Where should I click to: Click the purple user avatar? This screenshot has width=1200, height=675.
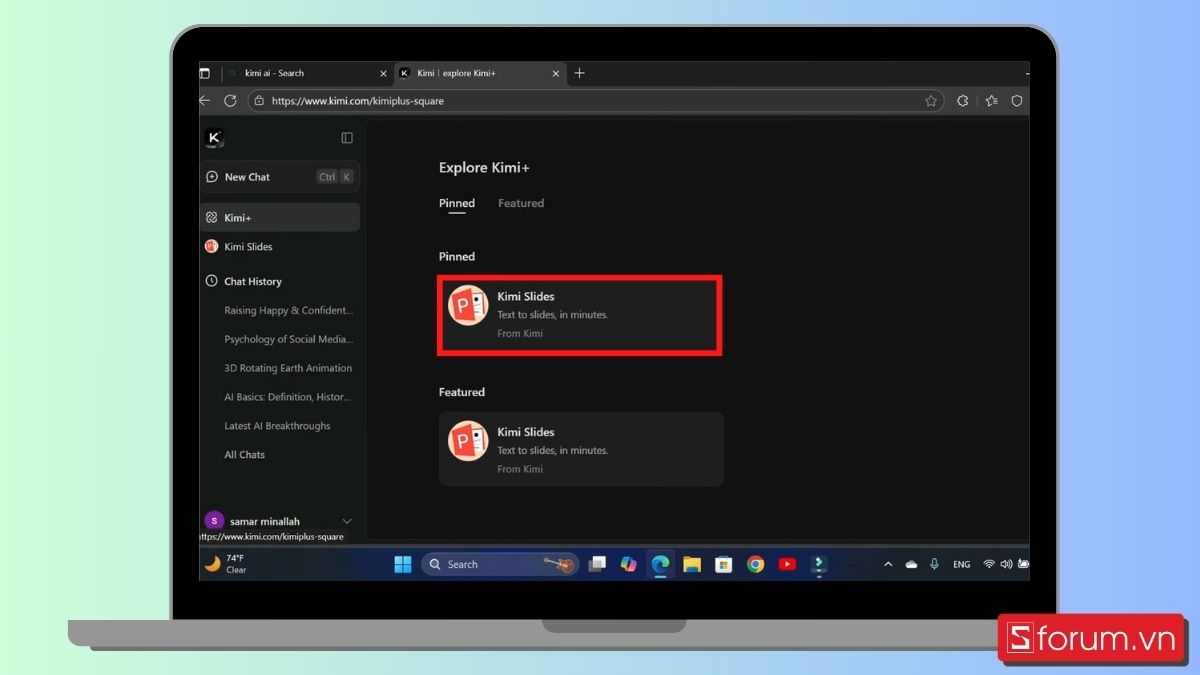tap(213, 520)
